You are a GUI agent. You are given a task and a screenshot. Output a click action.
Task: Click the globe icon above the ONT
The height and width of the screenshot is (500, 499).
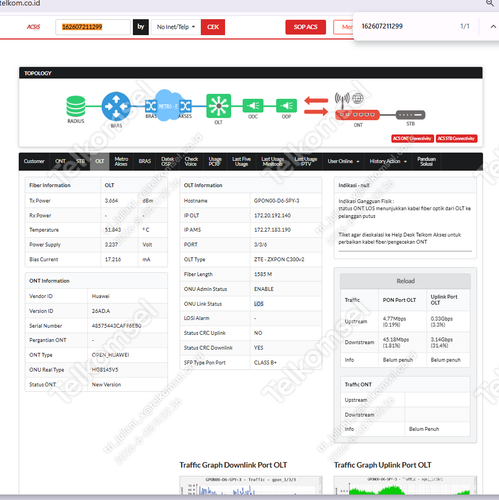pyautogui.click(x=358, y=98)
